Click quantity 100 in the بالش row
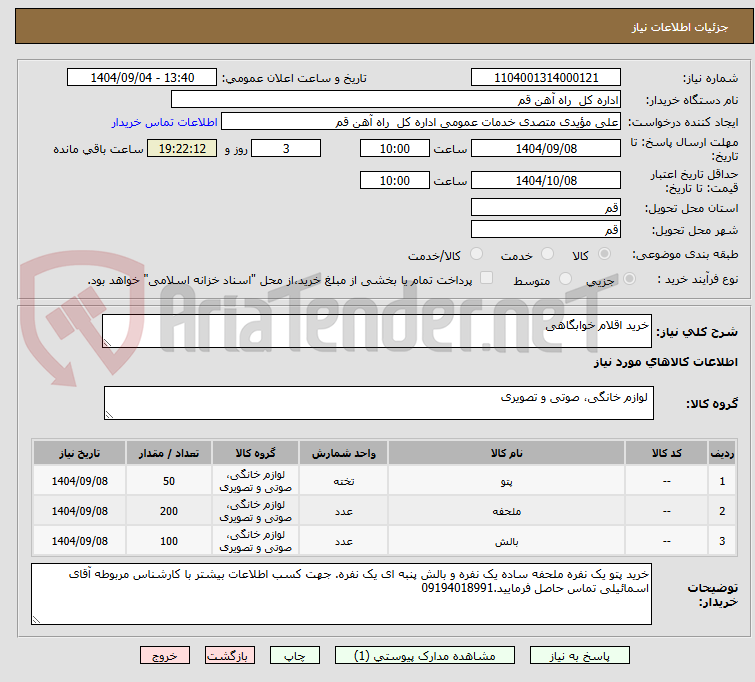This screenshot has width=755, height=682. pos(169,541)
